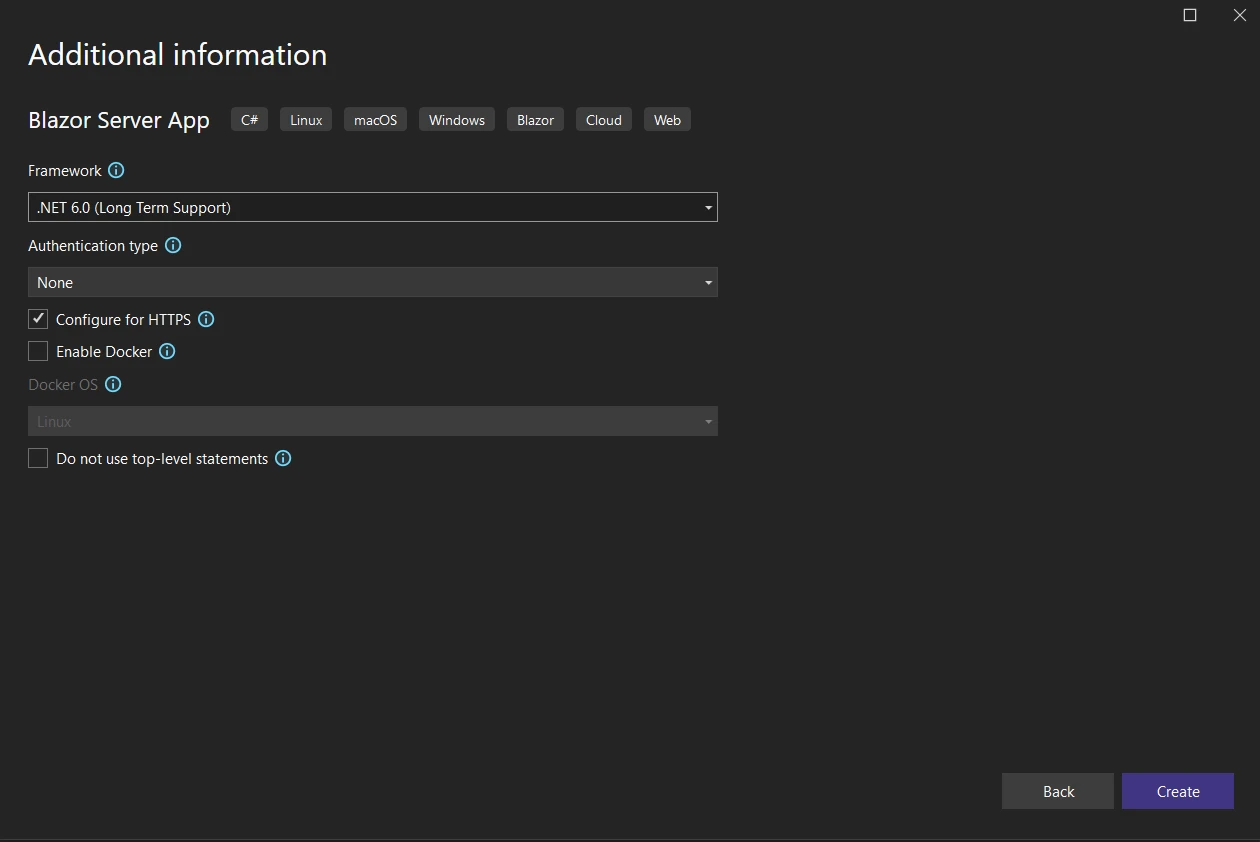This screenshot has width=1260, height=842.
Task: Click info icon beside Configure for HTTPS
Action: [x=206, y=320]
